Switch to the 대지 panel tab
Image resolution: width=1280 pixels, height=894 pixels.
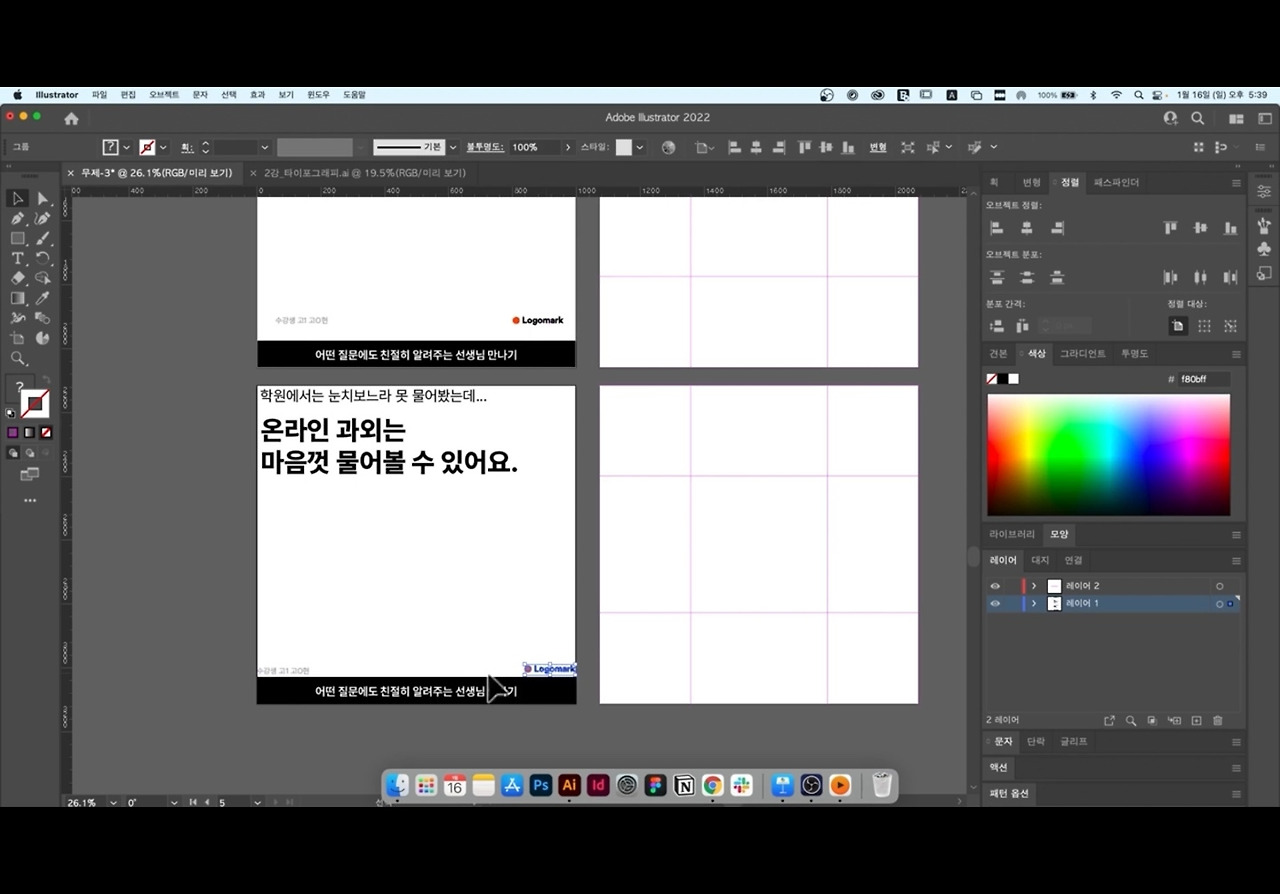[x=1040, y=561]
